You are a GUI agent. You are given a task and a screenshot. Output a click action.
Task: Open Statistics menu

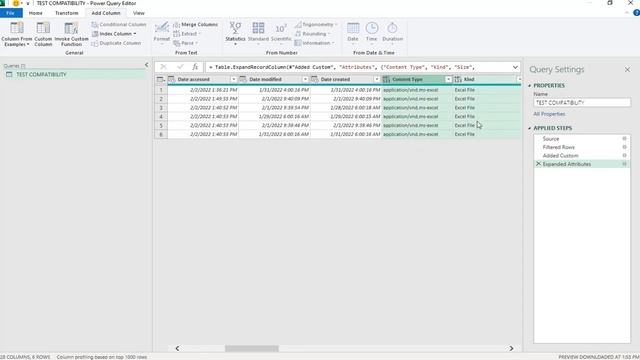click(x=235, y=33)
